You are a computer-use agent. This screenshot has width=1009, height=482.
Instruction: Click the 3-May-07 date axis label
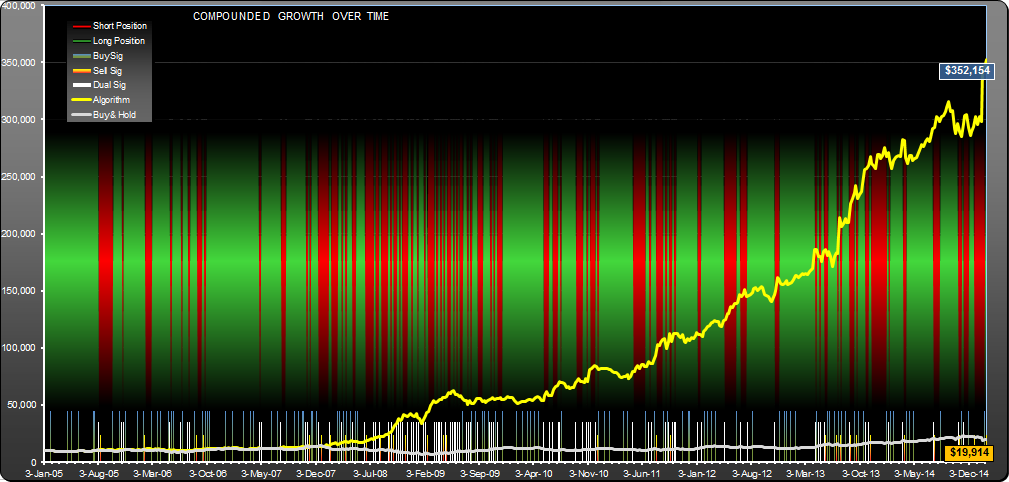pos(261,472)
